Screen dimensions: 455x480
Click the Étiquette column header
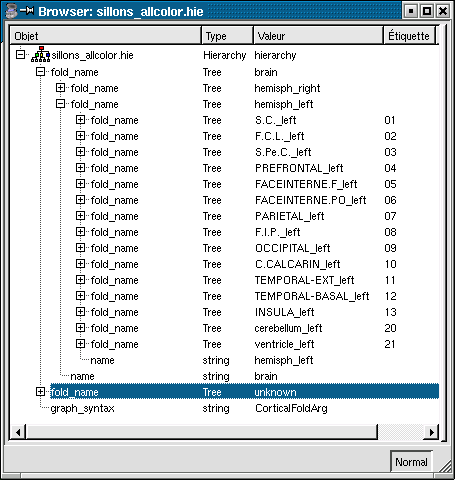tap(409, 35)
